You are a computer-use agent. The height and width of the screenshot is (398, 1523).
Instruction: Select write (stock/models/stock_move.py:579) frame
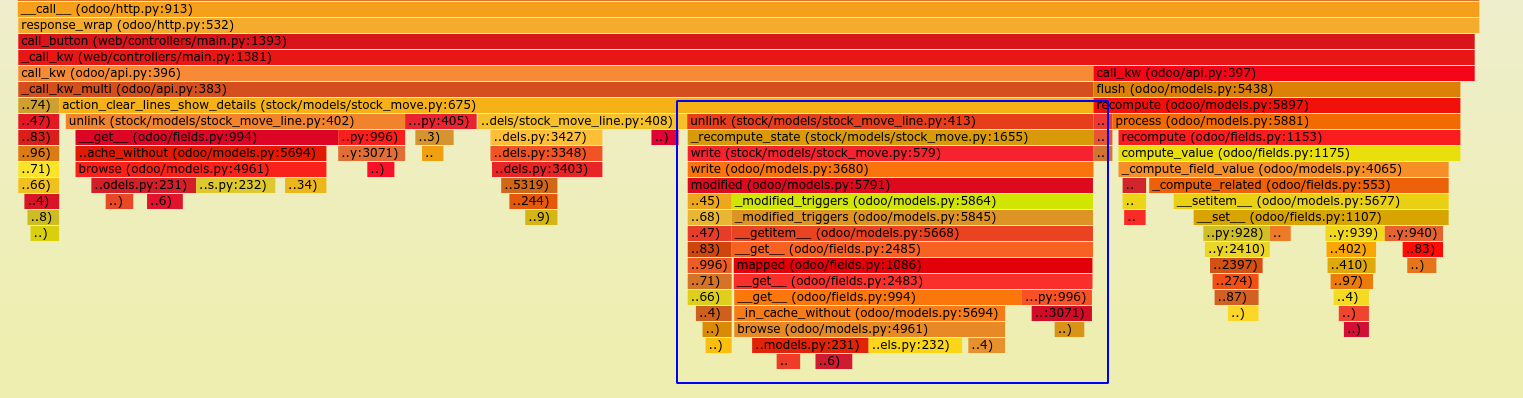click(890, 153)
